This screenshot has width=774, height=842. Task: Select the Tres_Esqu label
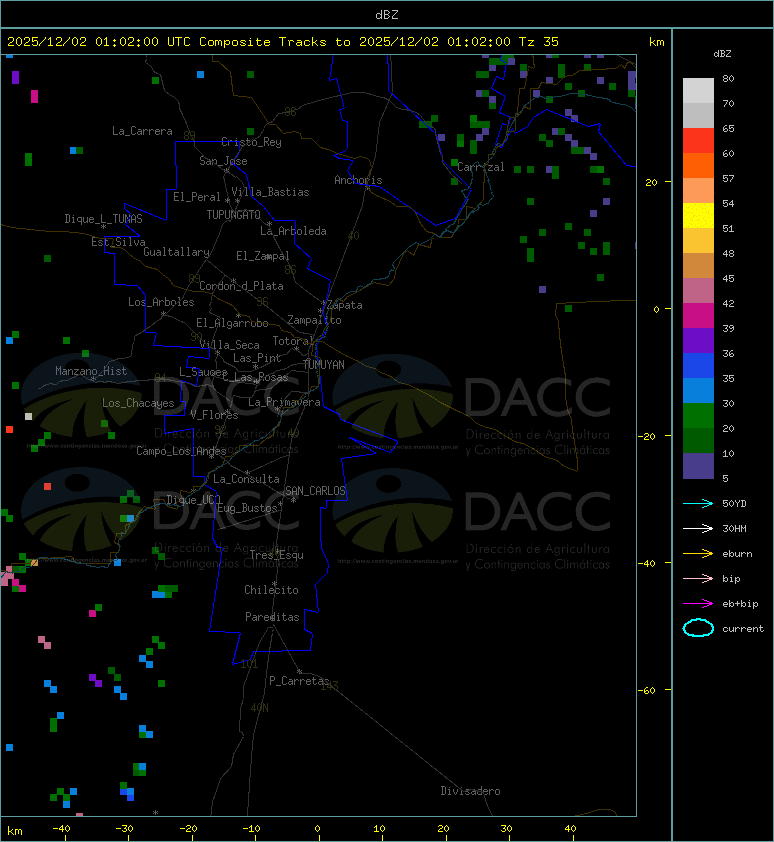coord(277,555)
